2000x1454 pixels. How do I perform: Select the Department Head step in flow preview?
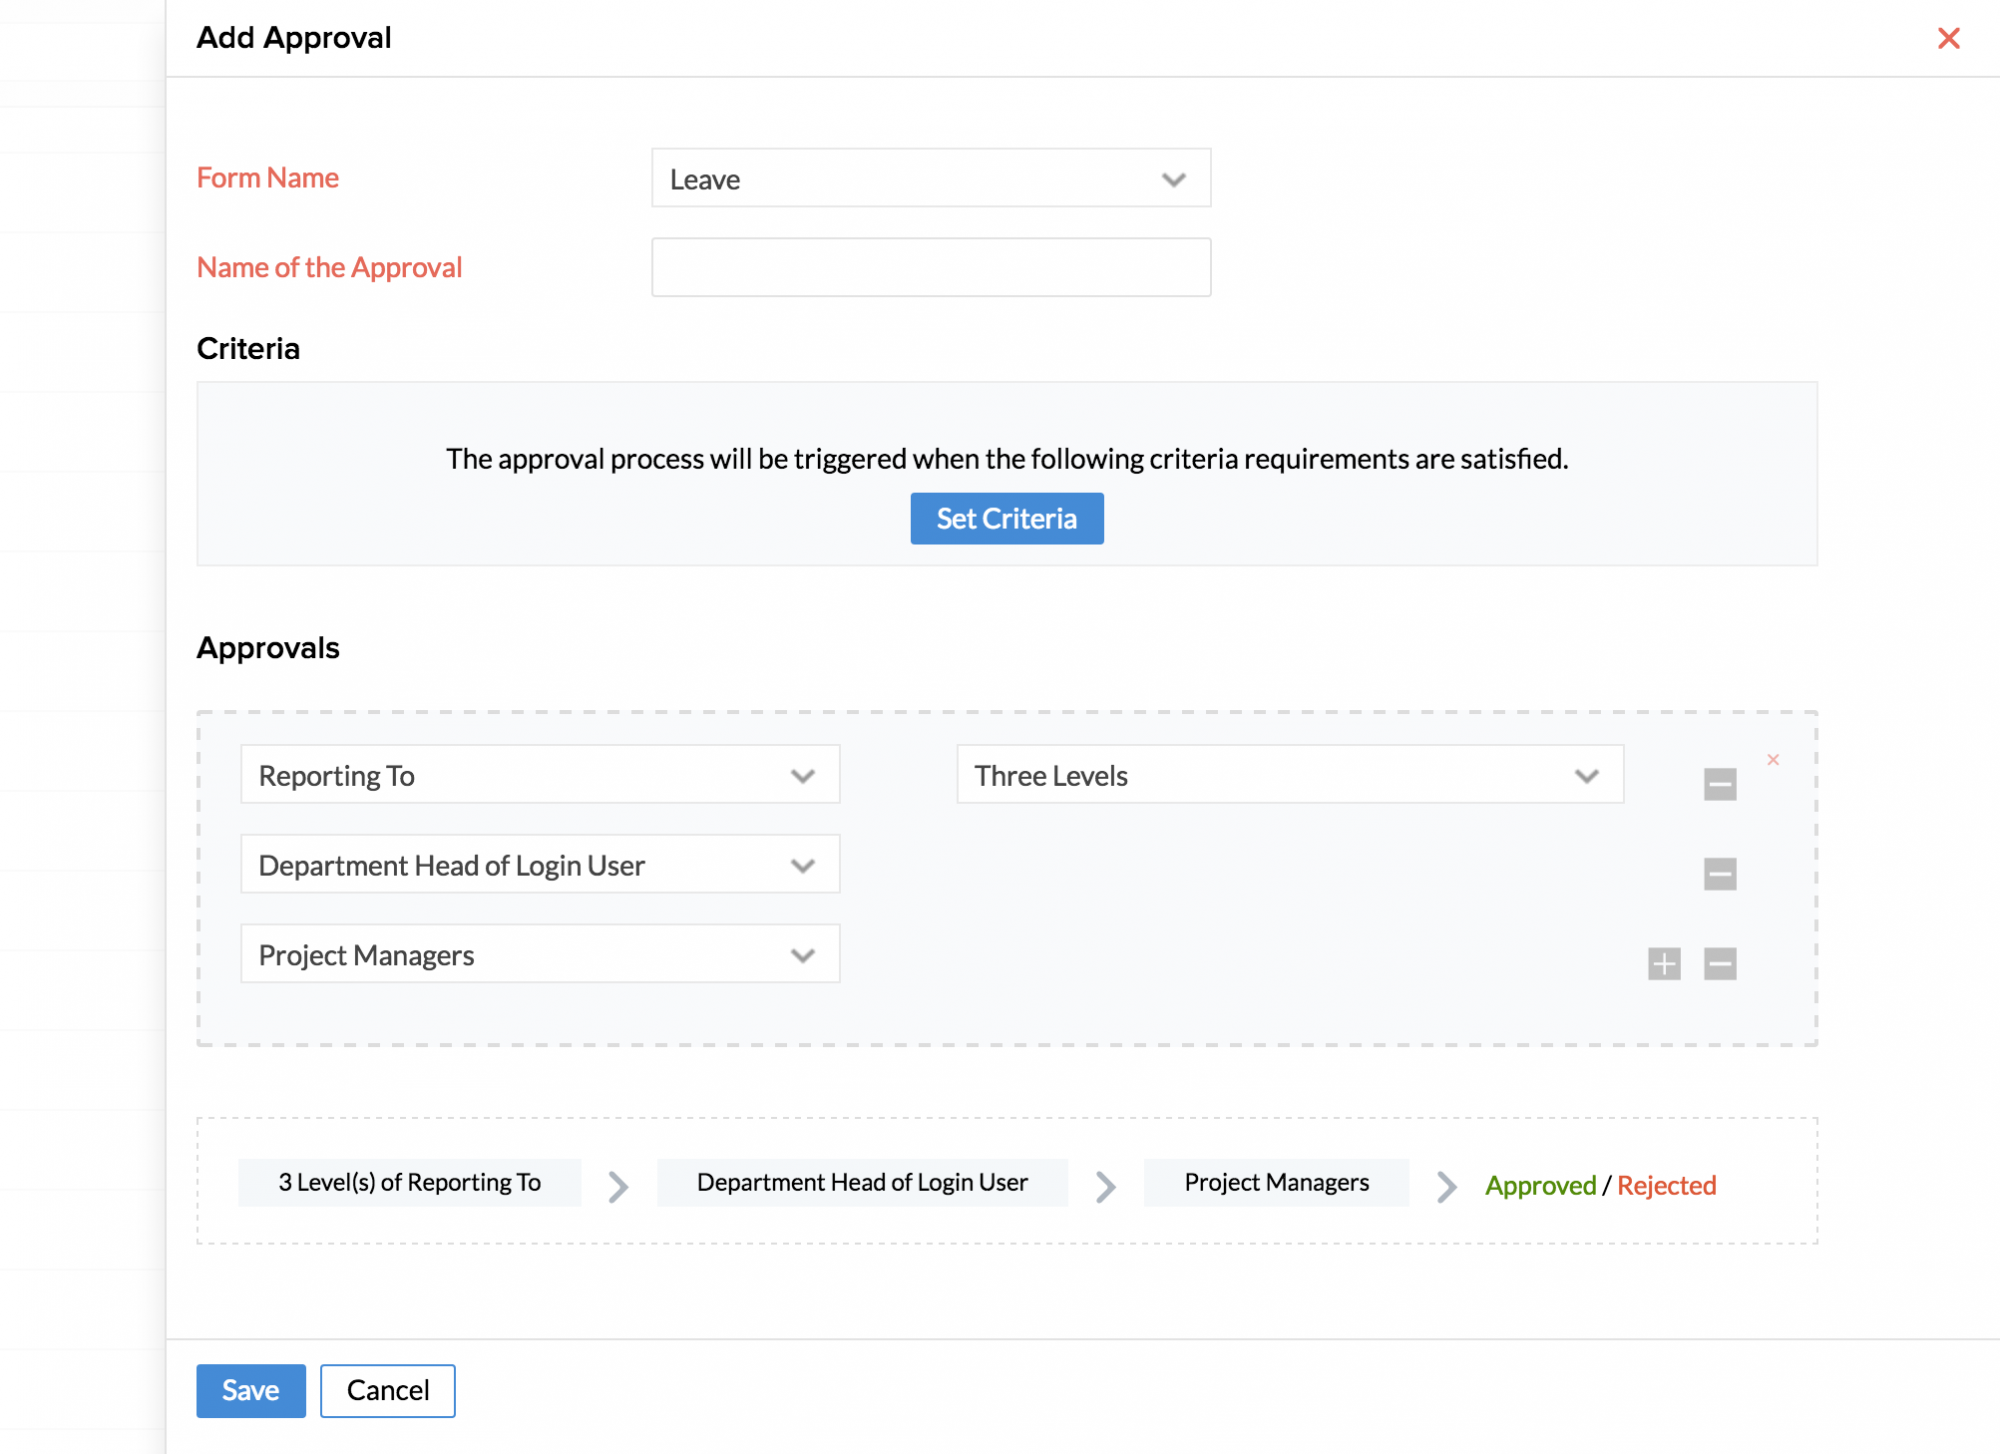tap(861, 1183)
